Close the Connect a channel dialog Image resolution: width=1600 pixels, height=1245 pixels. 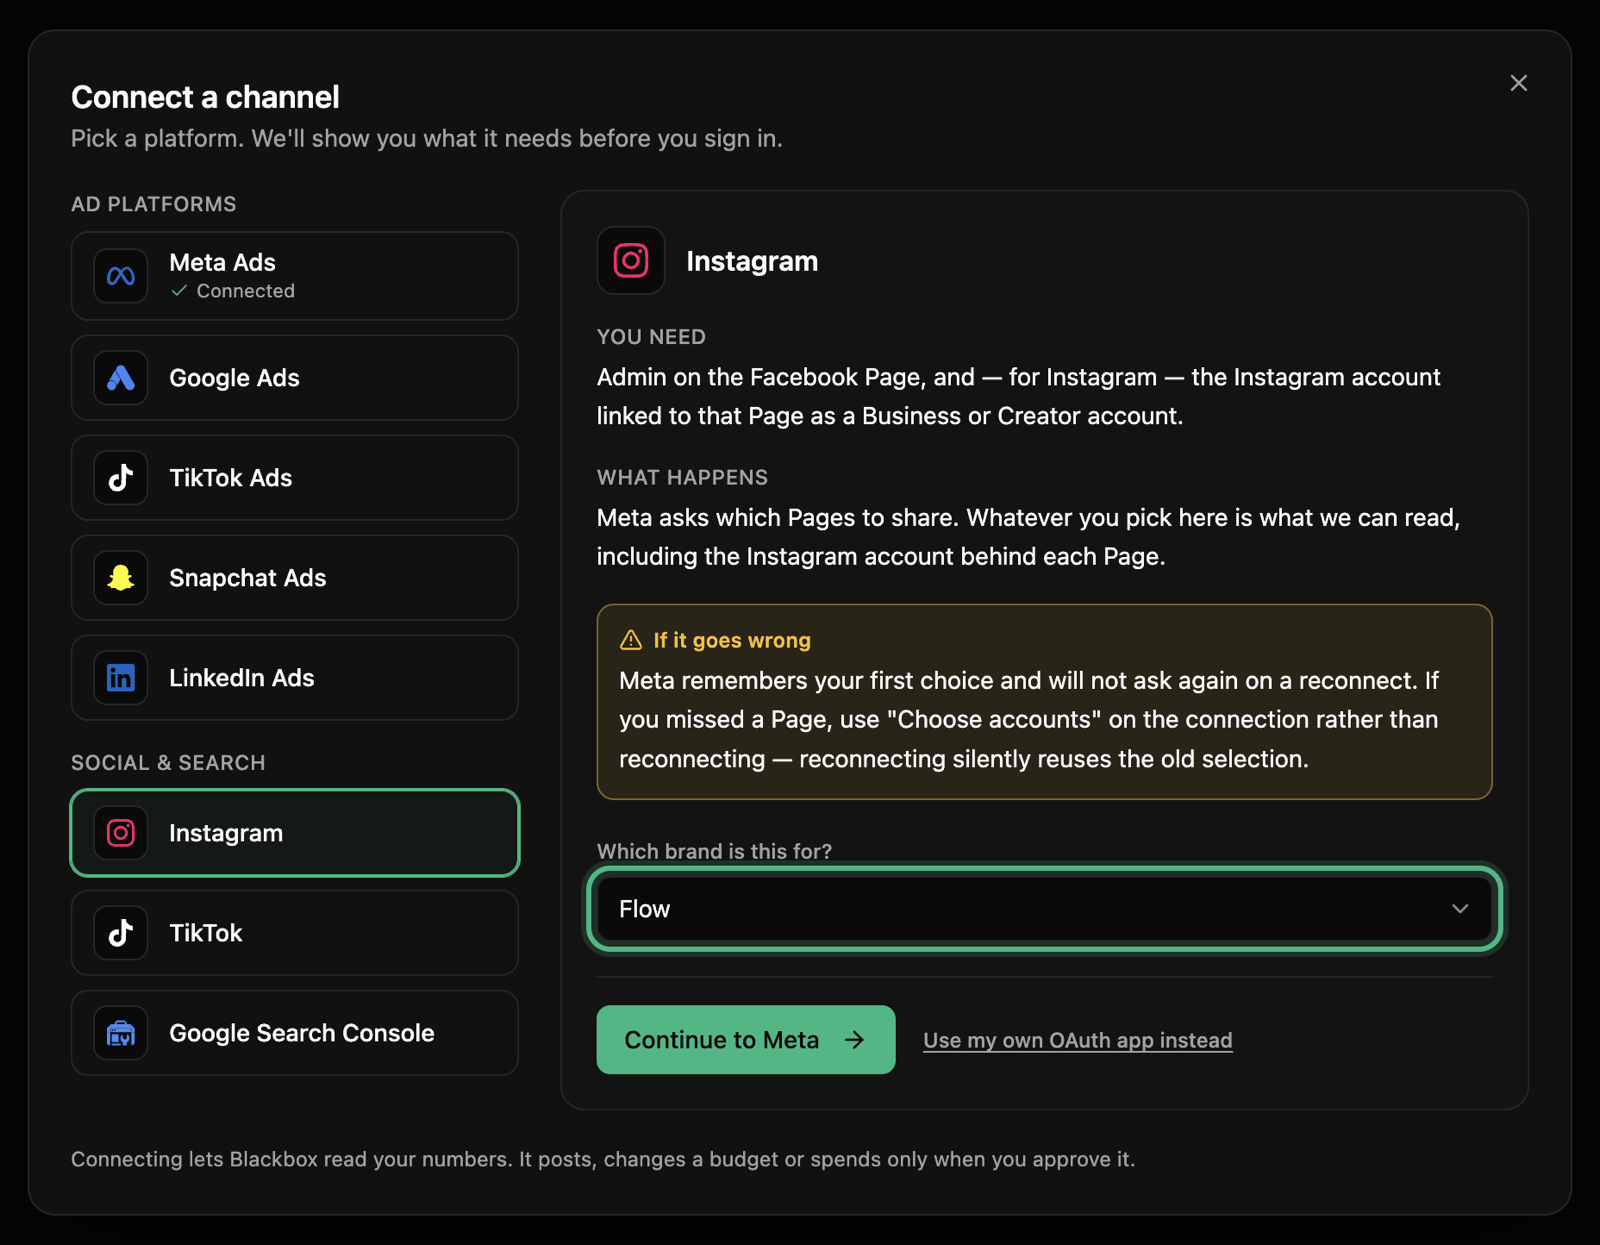[1518, 83]
